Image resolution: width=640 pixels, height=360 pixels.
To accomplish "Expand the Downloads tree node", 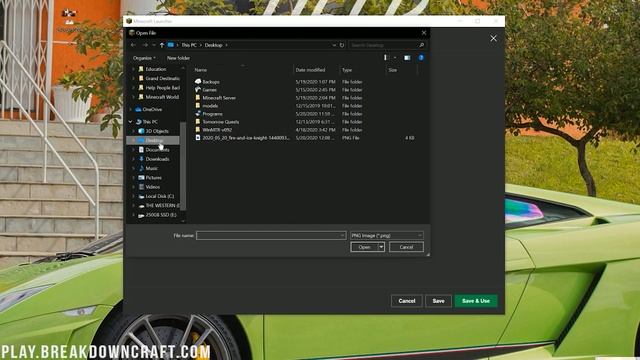I will 134,159.
